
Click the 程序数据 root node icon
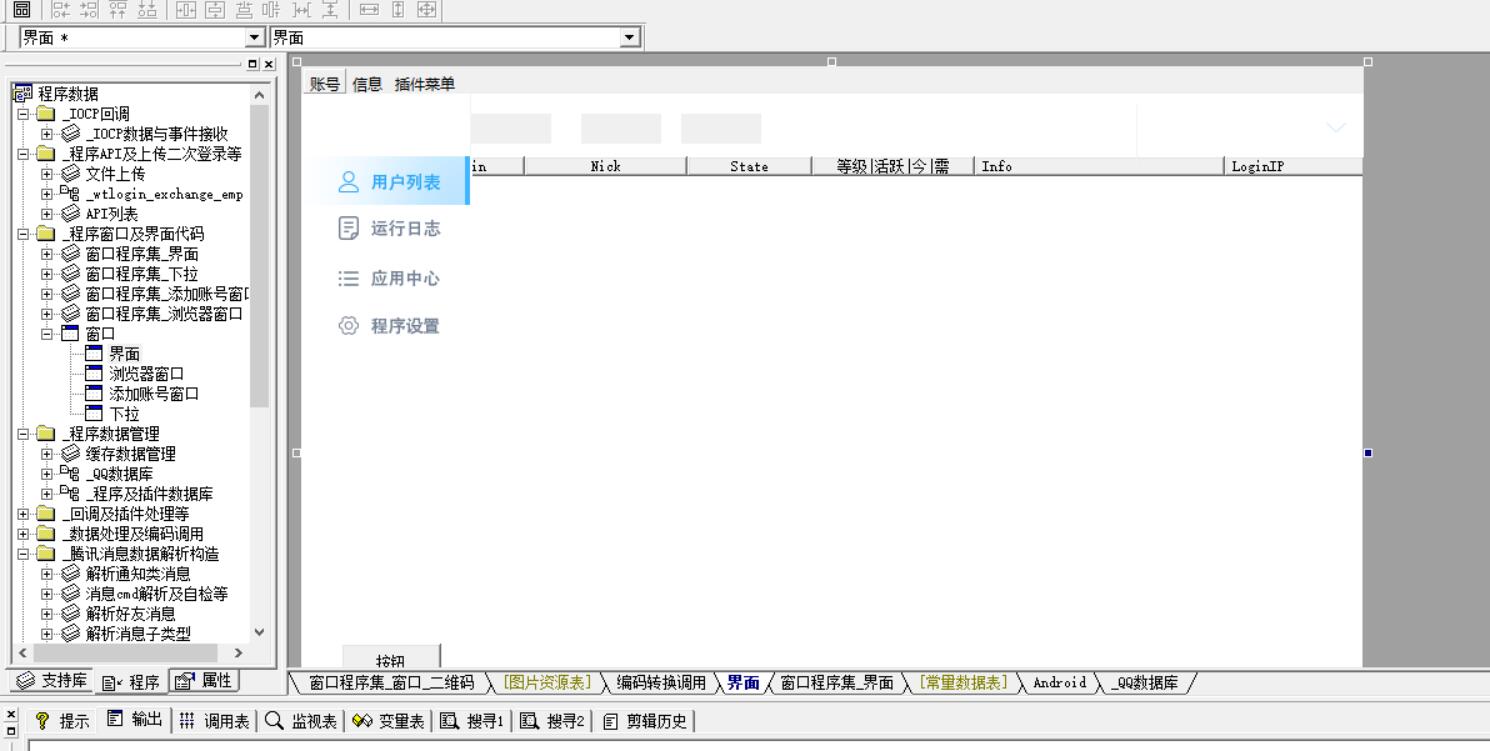point(23,94)
